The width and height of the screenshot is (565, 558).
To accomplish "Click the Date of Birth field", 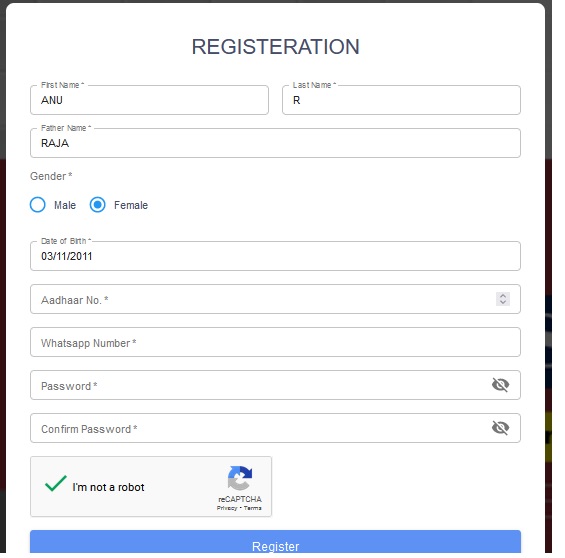I will click(x=275, y=256).
